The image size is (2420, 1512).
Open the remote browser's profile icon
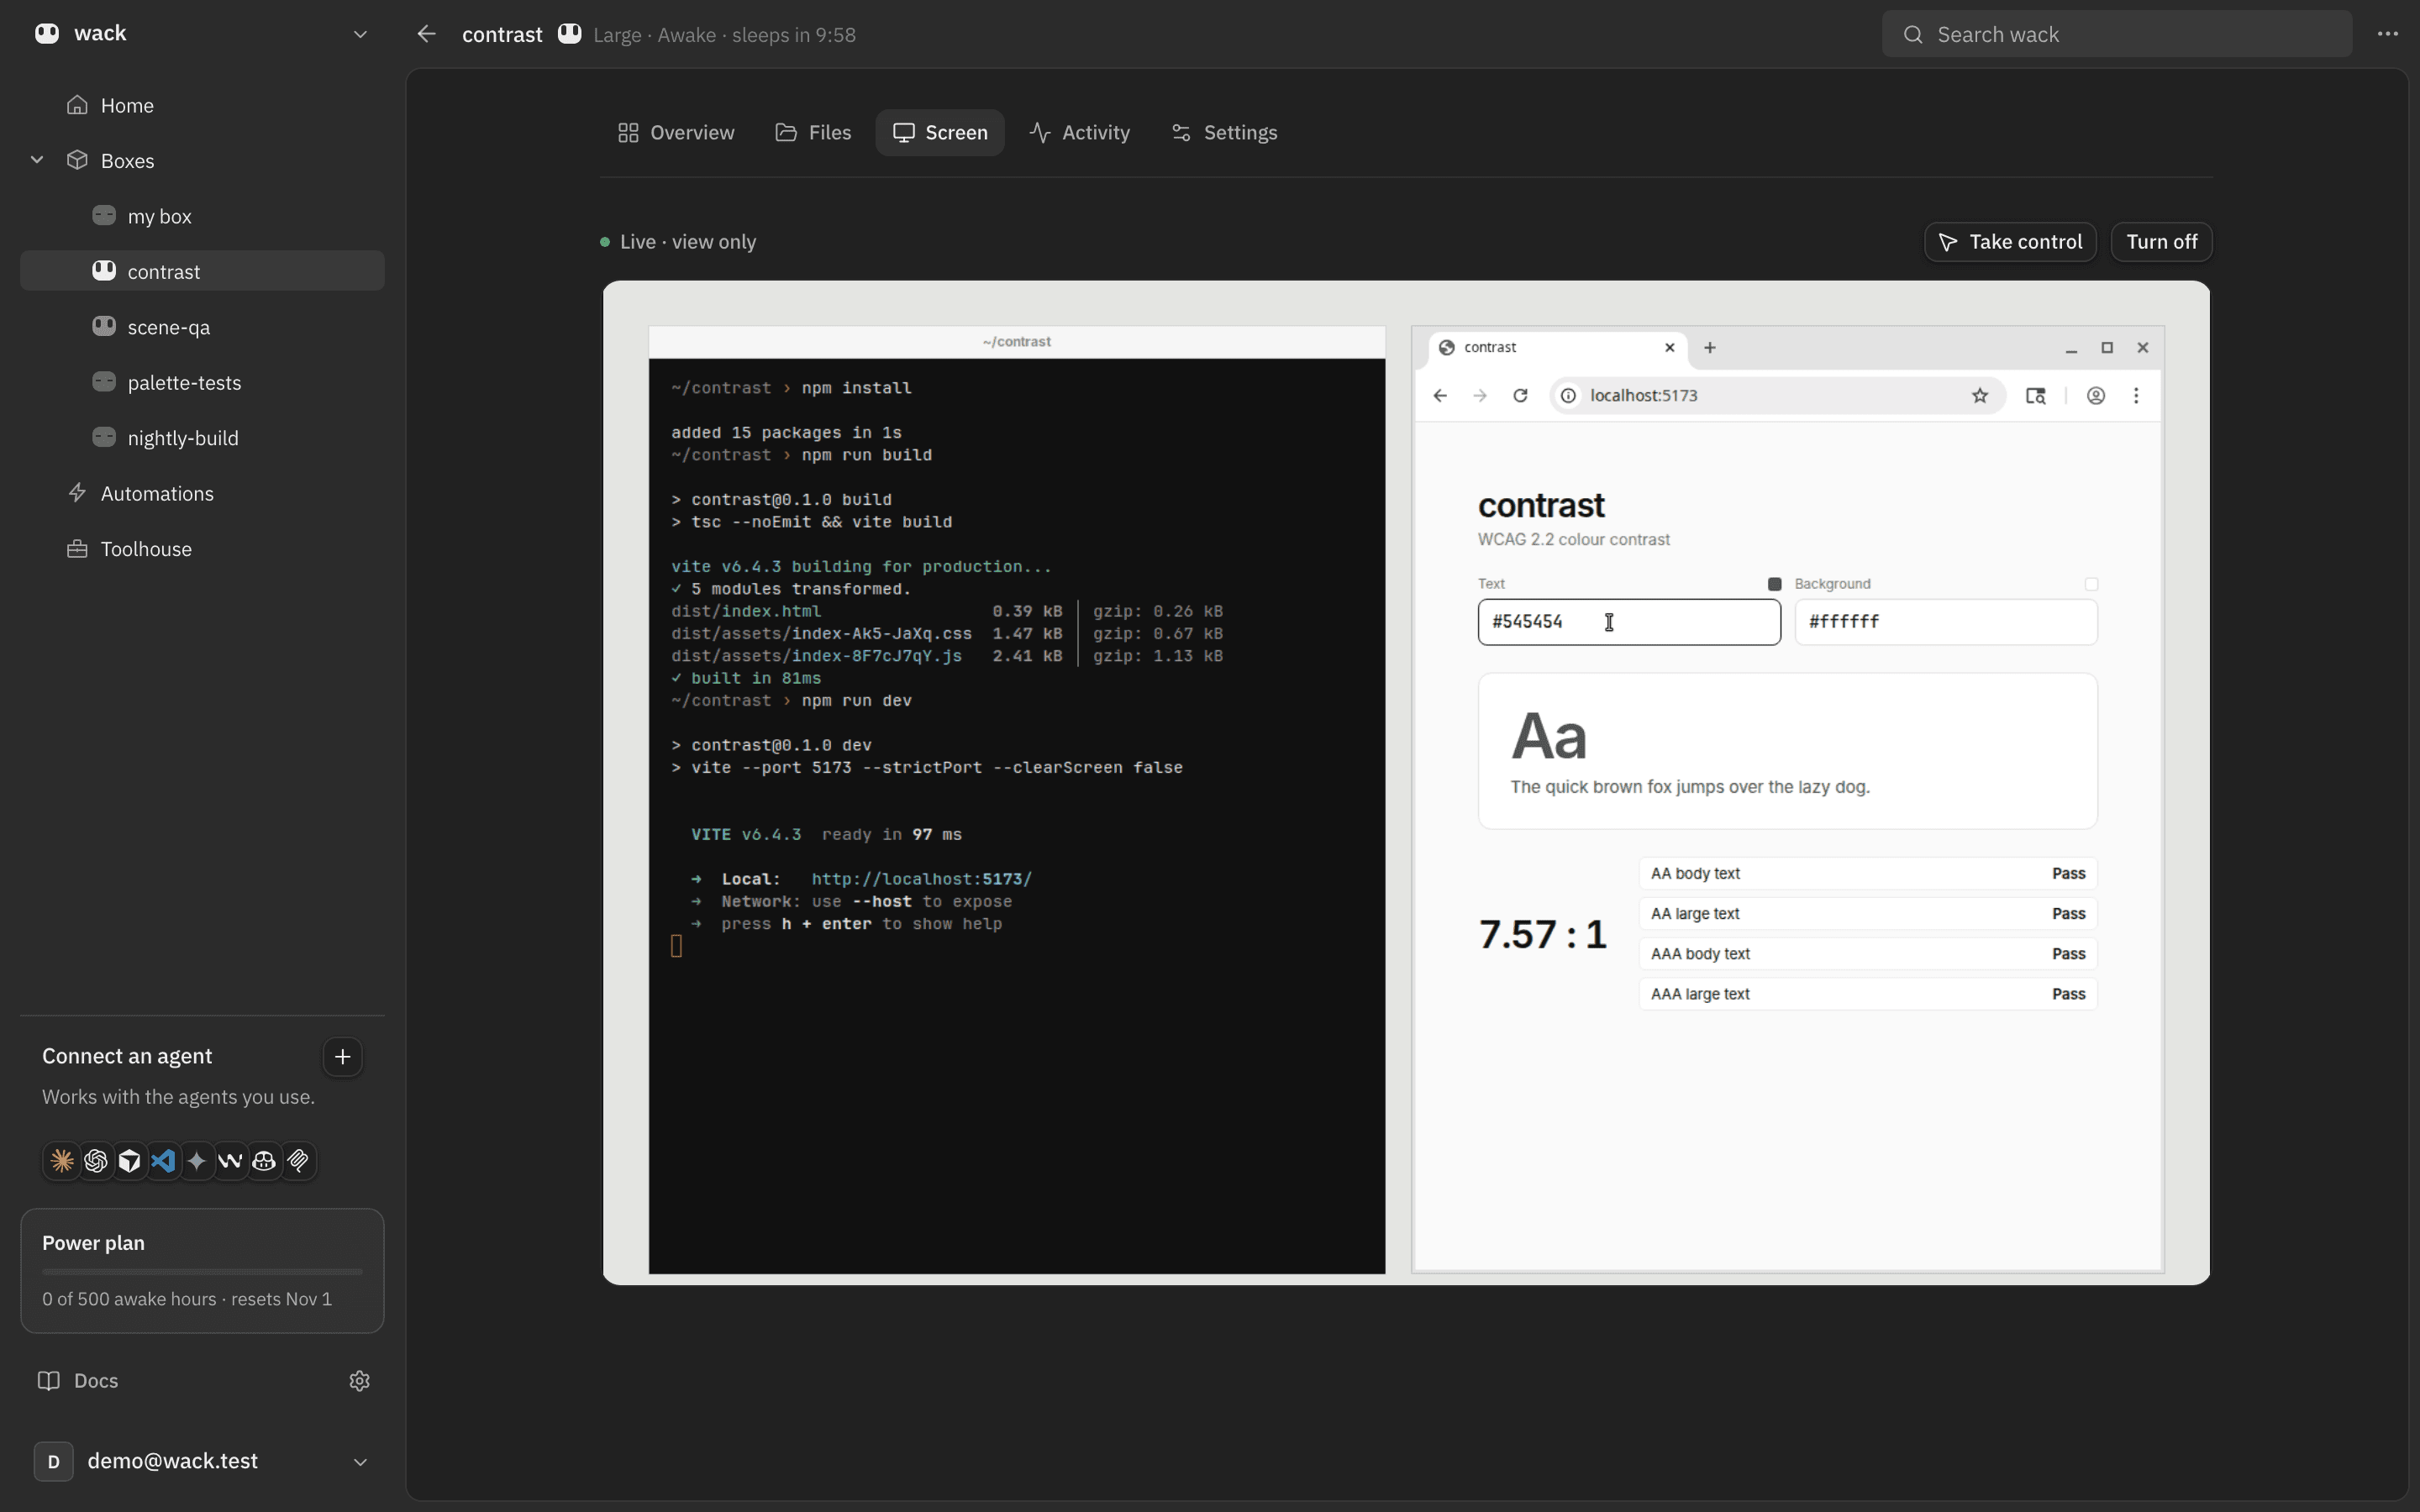2096,396
